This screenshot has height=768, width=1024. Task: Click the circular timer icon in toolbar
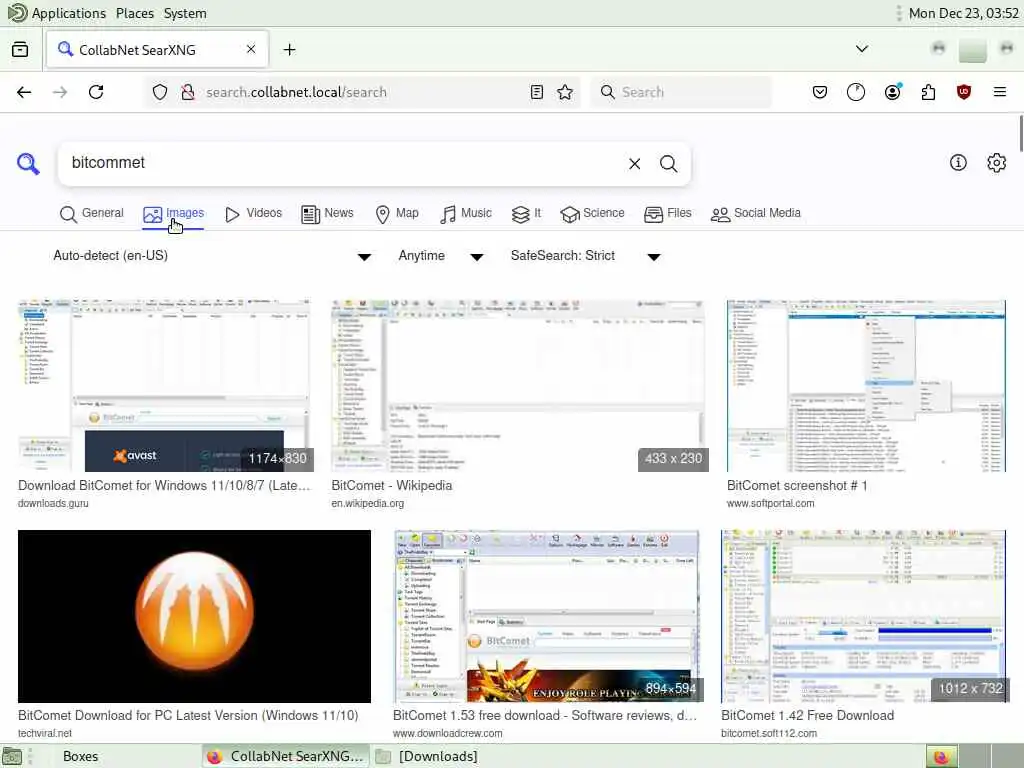pos(856,92)
